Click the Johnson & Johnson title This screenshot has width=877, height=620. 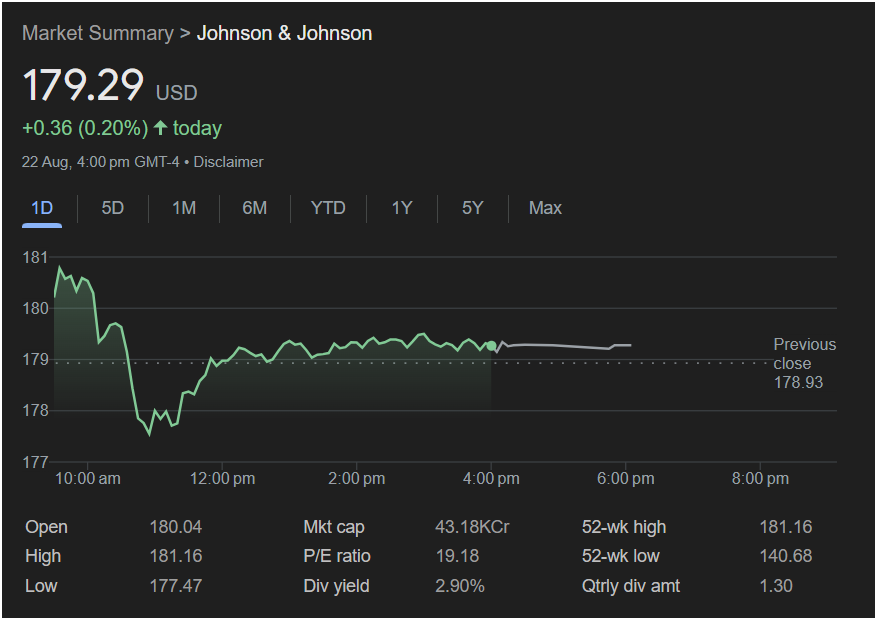284,33
